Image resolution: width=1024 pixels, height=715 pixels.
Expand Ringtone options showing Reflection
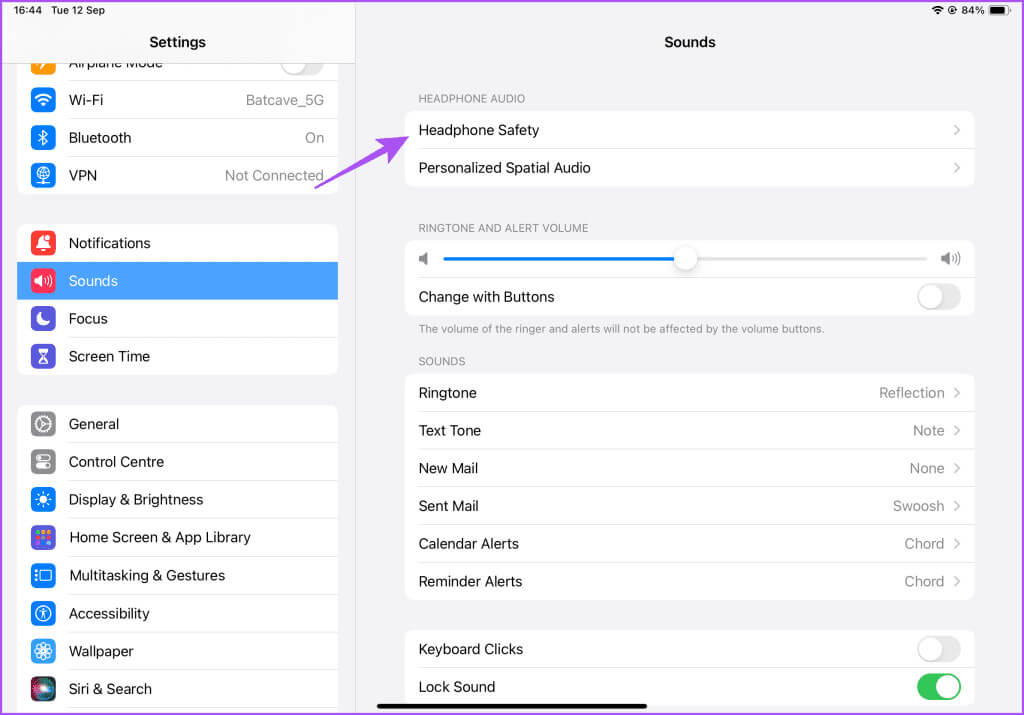click(689, 393)
